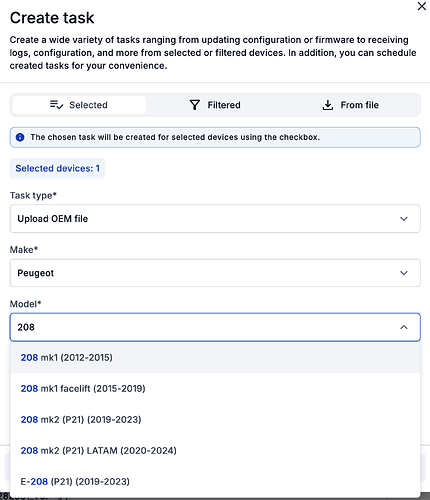Viewport: 430px width, 500px height.
Task: Select the Selected tab label
Action: pyautogui.click(x=88, y=105)
